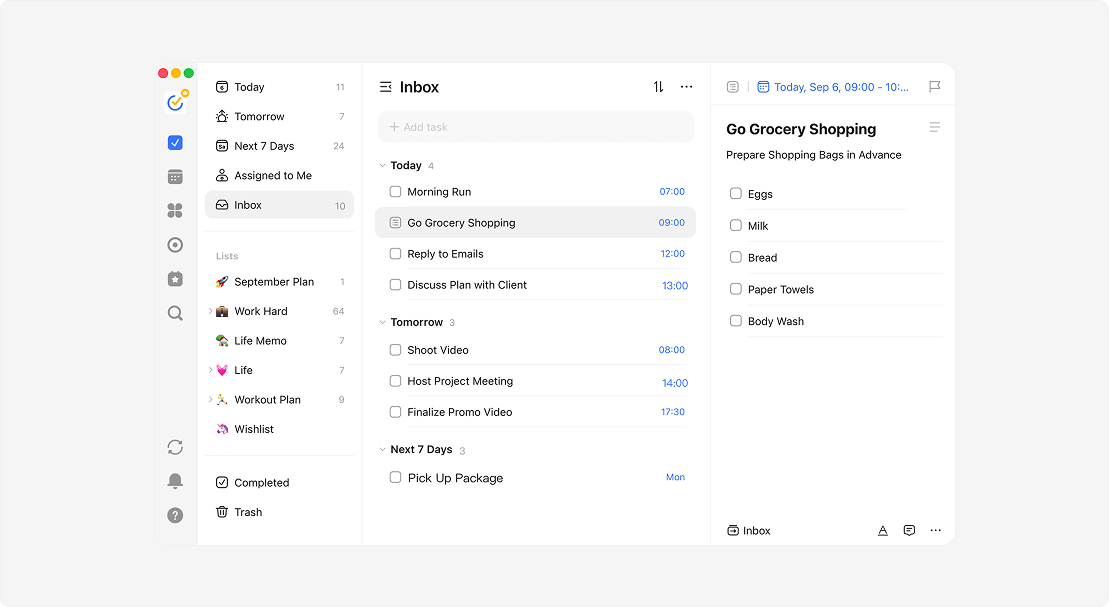Viewport: 1109px width, 607px height.
Task: Click the calendar icon next to due date
Action: 763,87
